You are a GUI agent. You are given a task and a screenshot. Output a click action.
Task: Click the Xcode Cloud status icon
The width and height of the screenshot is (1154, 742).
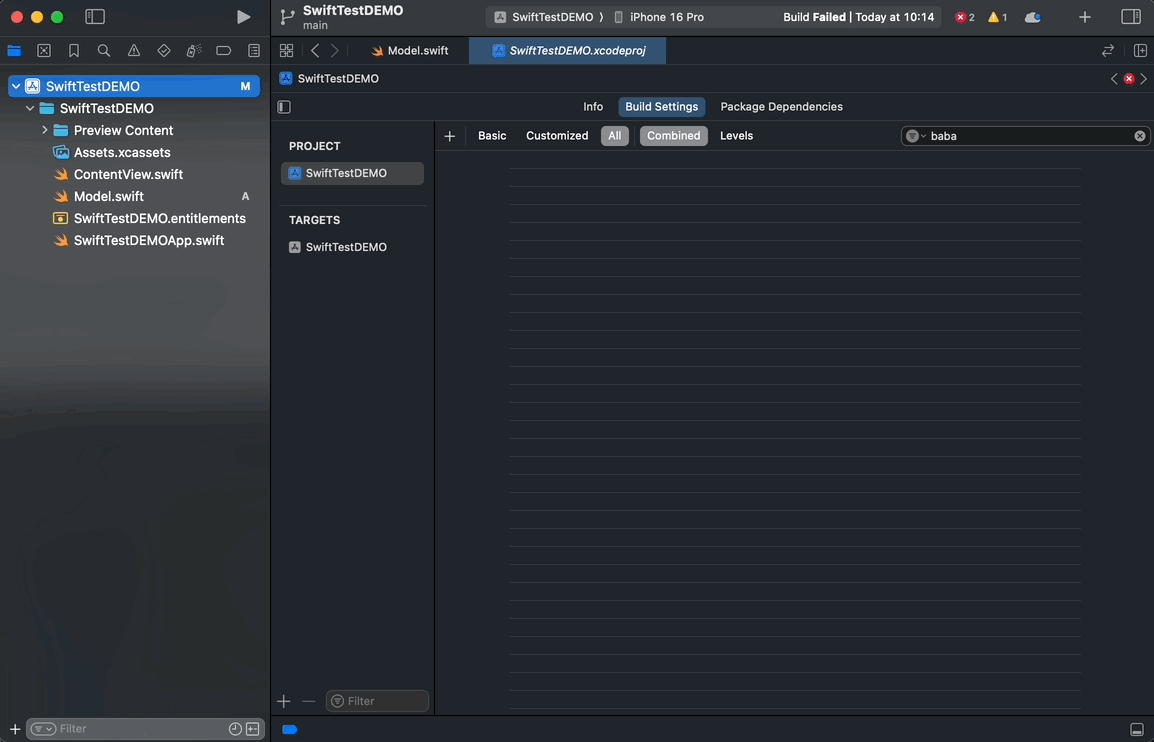coord(1033,17)
